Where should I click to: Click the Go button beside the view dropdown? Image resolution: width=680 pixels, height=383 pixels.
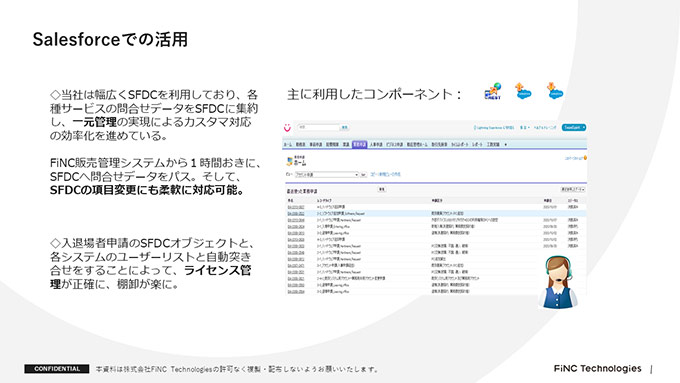point(363,174)
